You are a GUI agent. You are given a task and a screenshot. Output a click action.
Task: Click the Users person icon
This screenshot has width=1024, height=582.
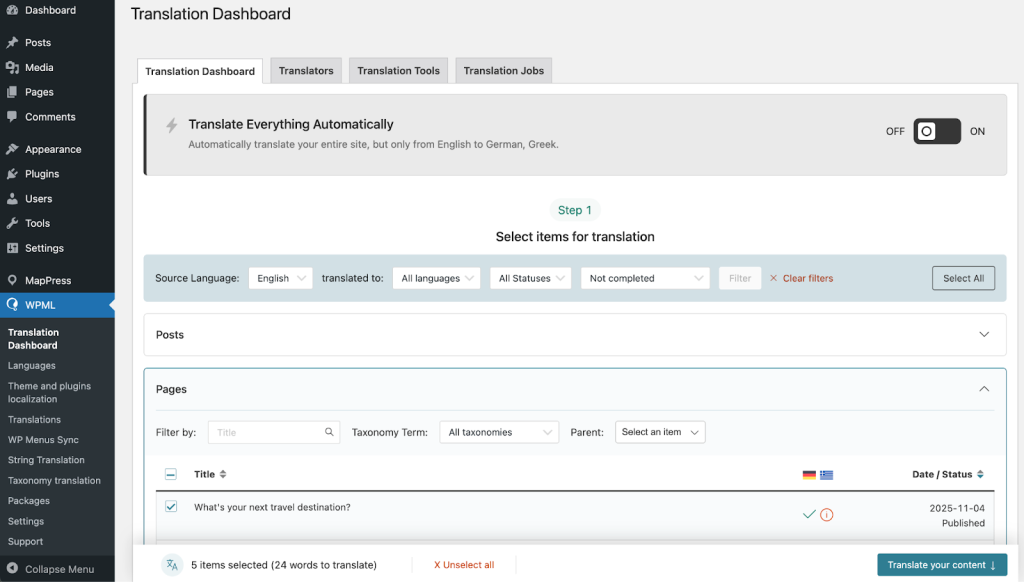(x=12, y=199)
